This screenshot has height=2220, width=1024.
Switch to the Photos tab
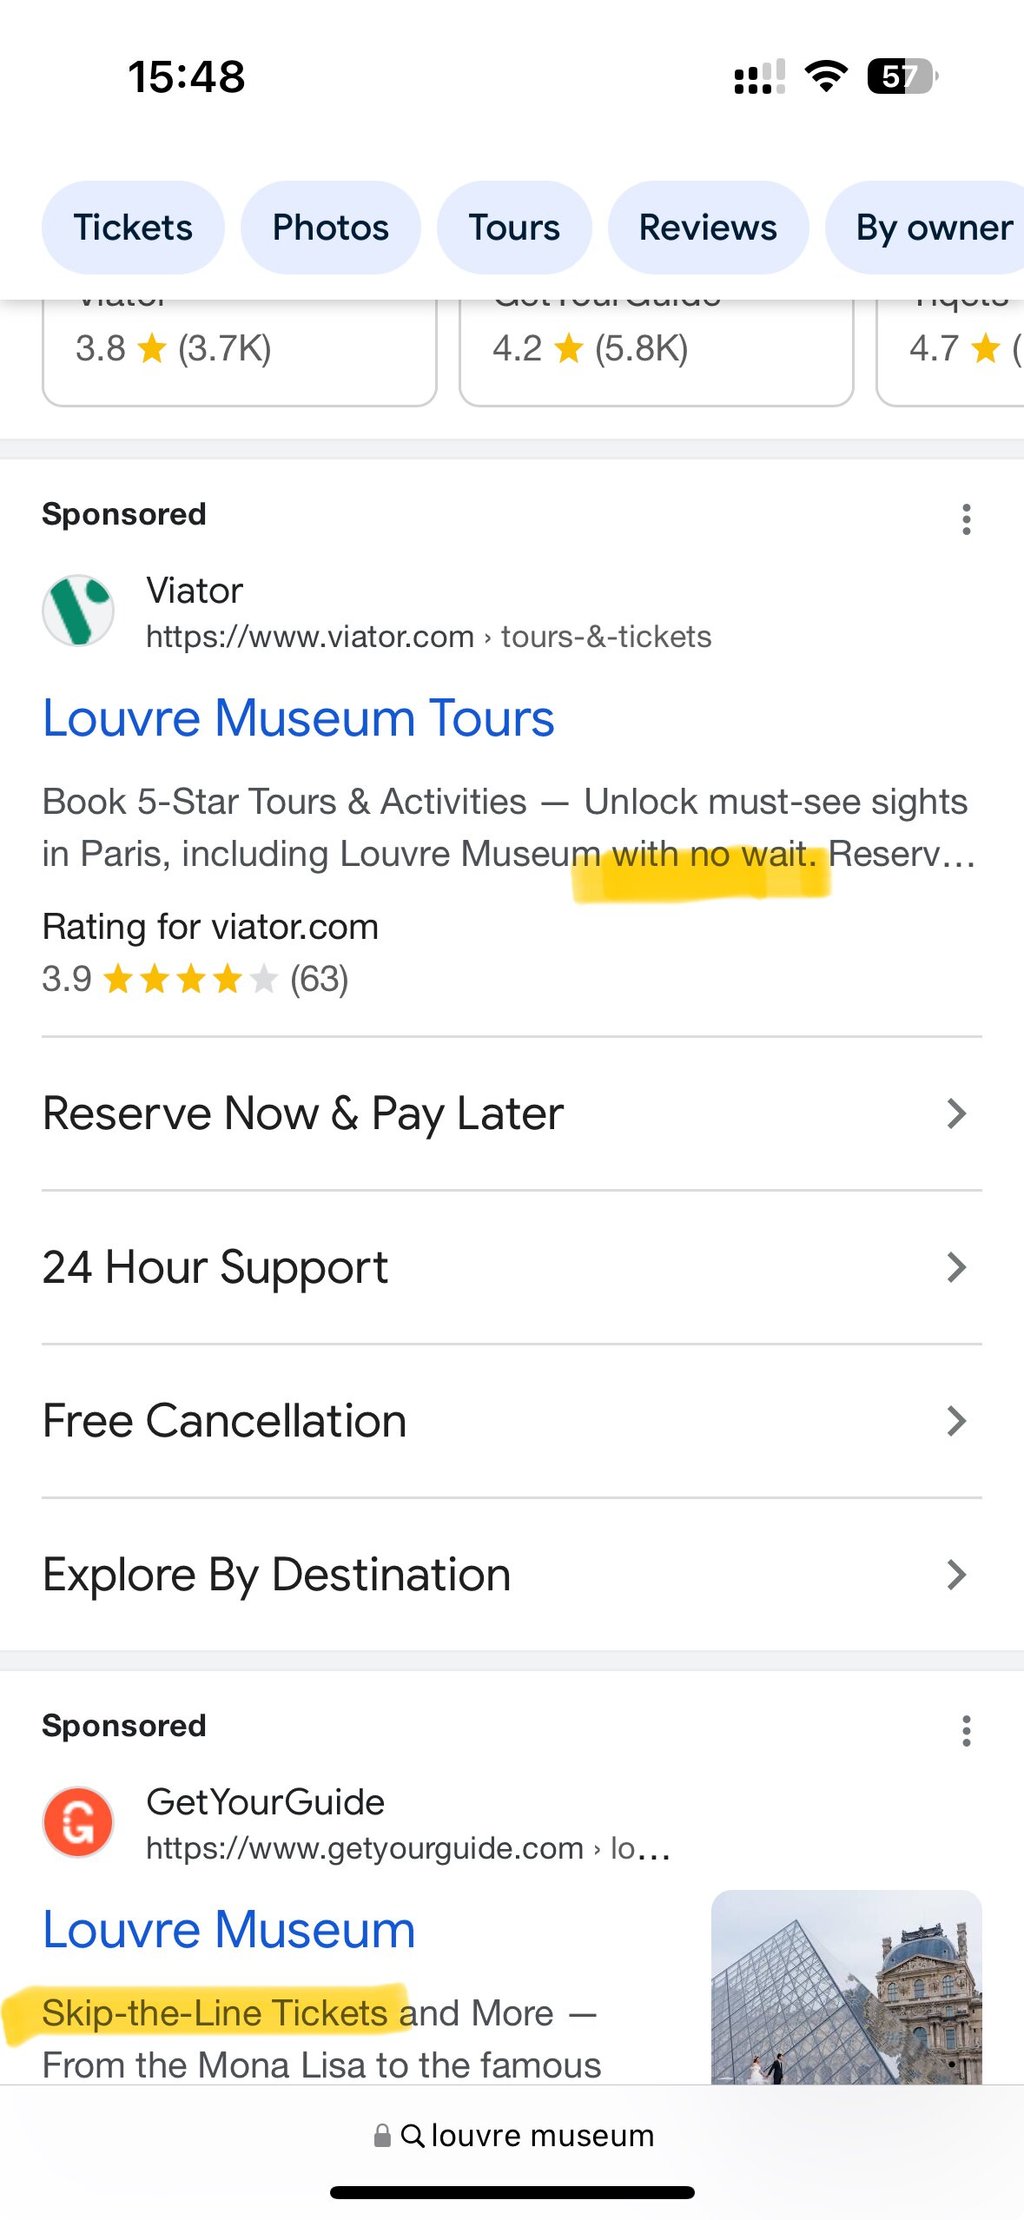tap(330, 228)
